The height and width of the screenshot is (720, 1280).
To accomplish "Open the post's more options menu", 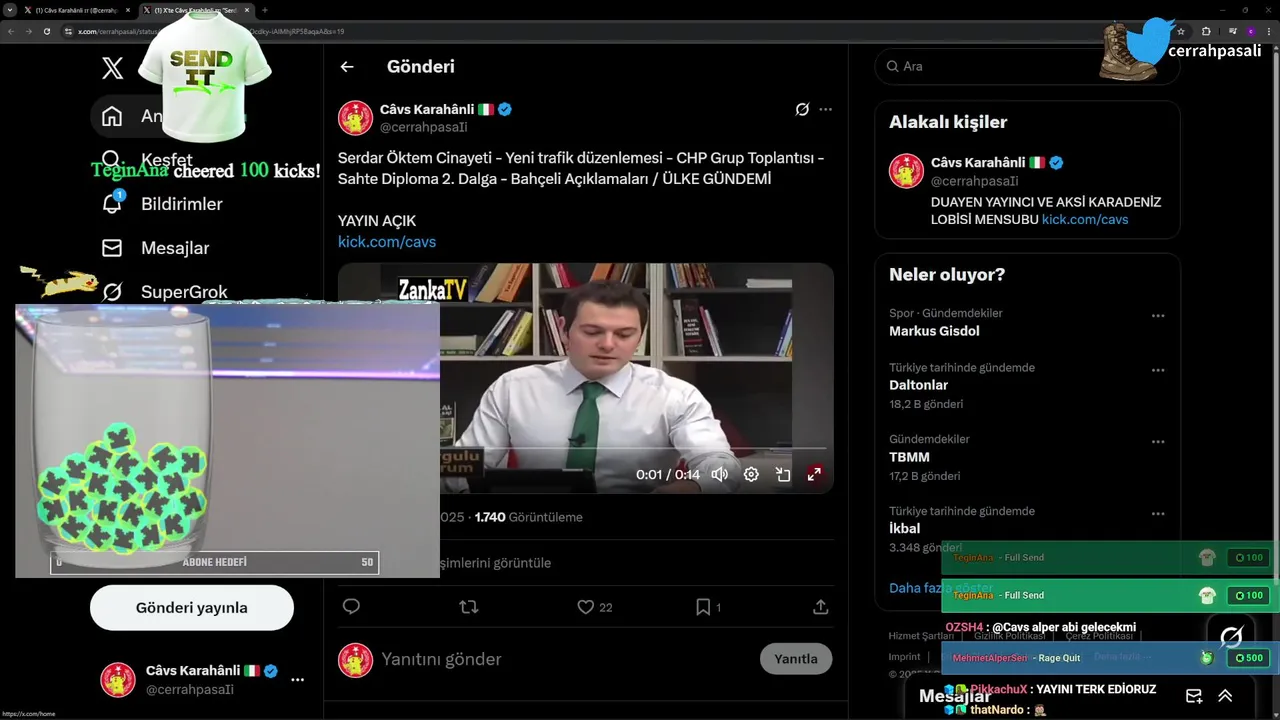I will (825, 109).
